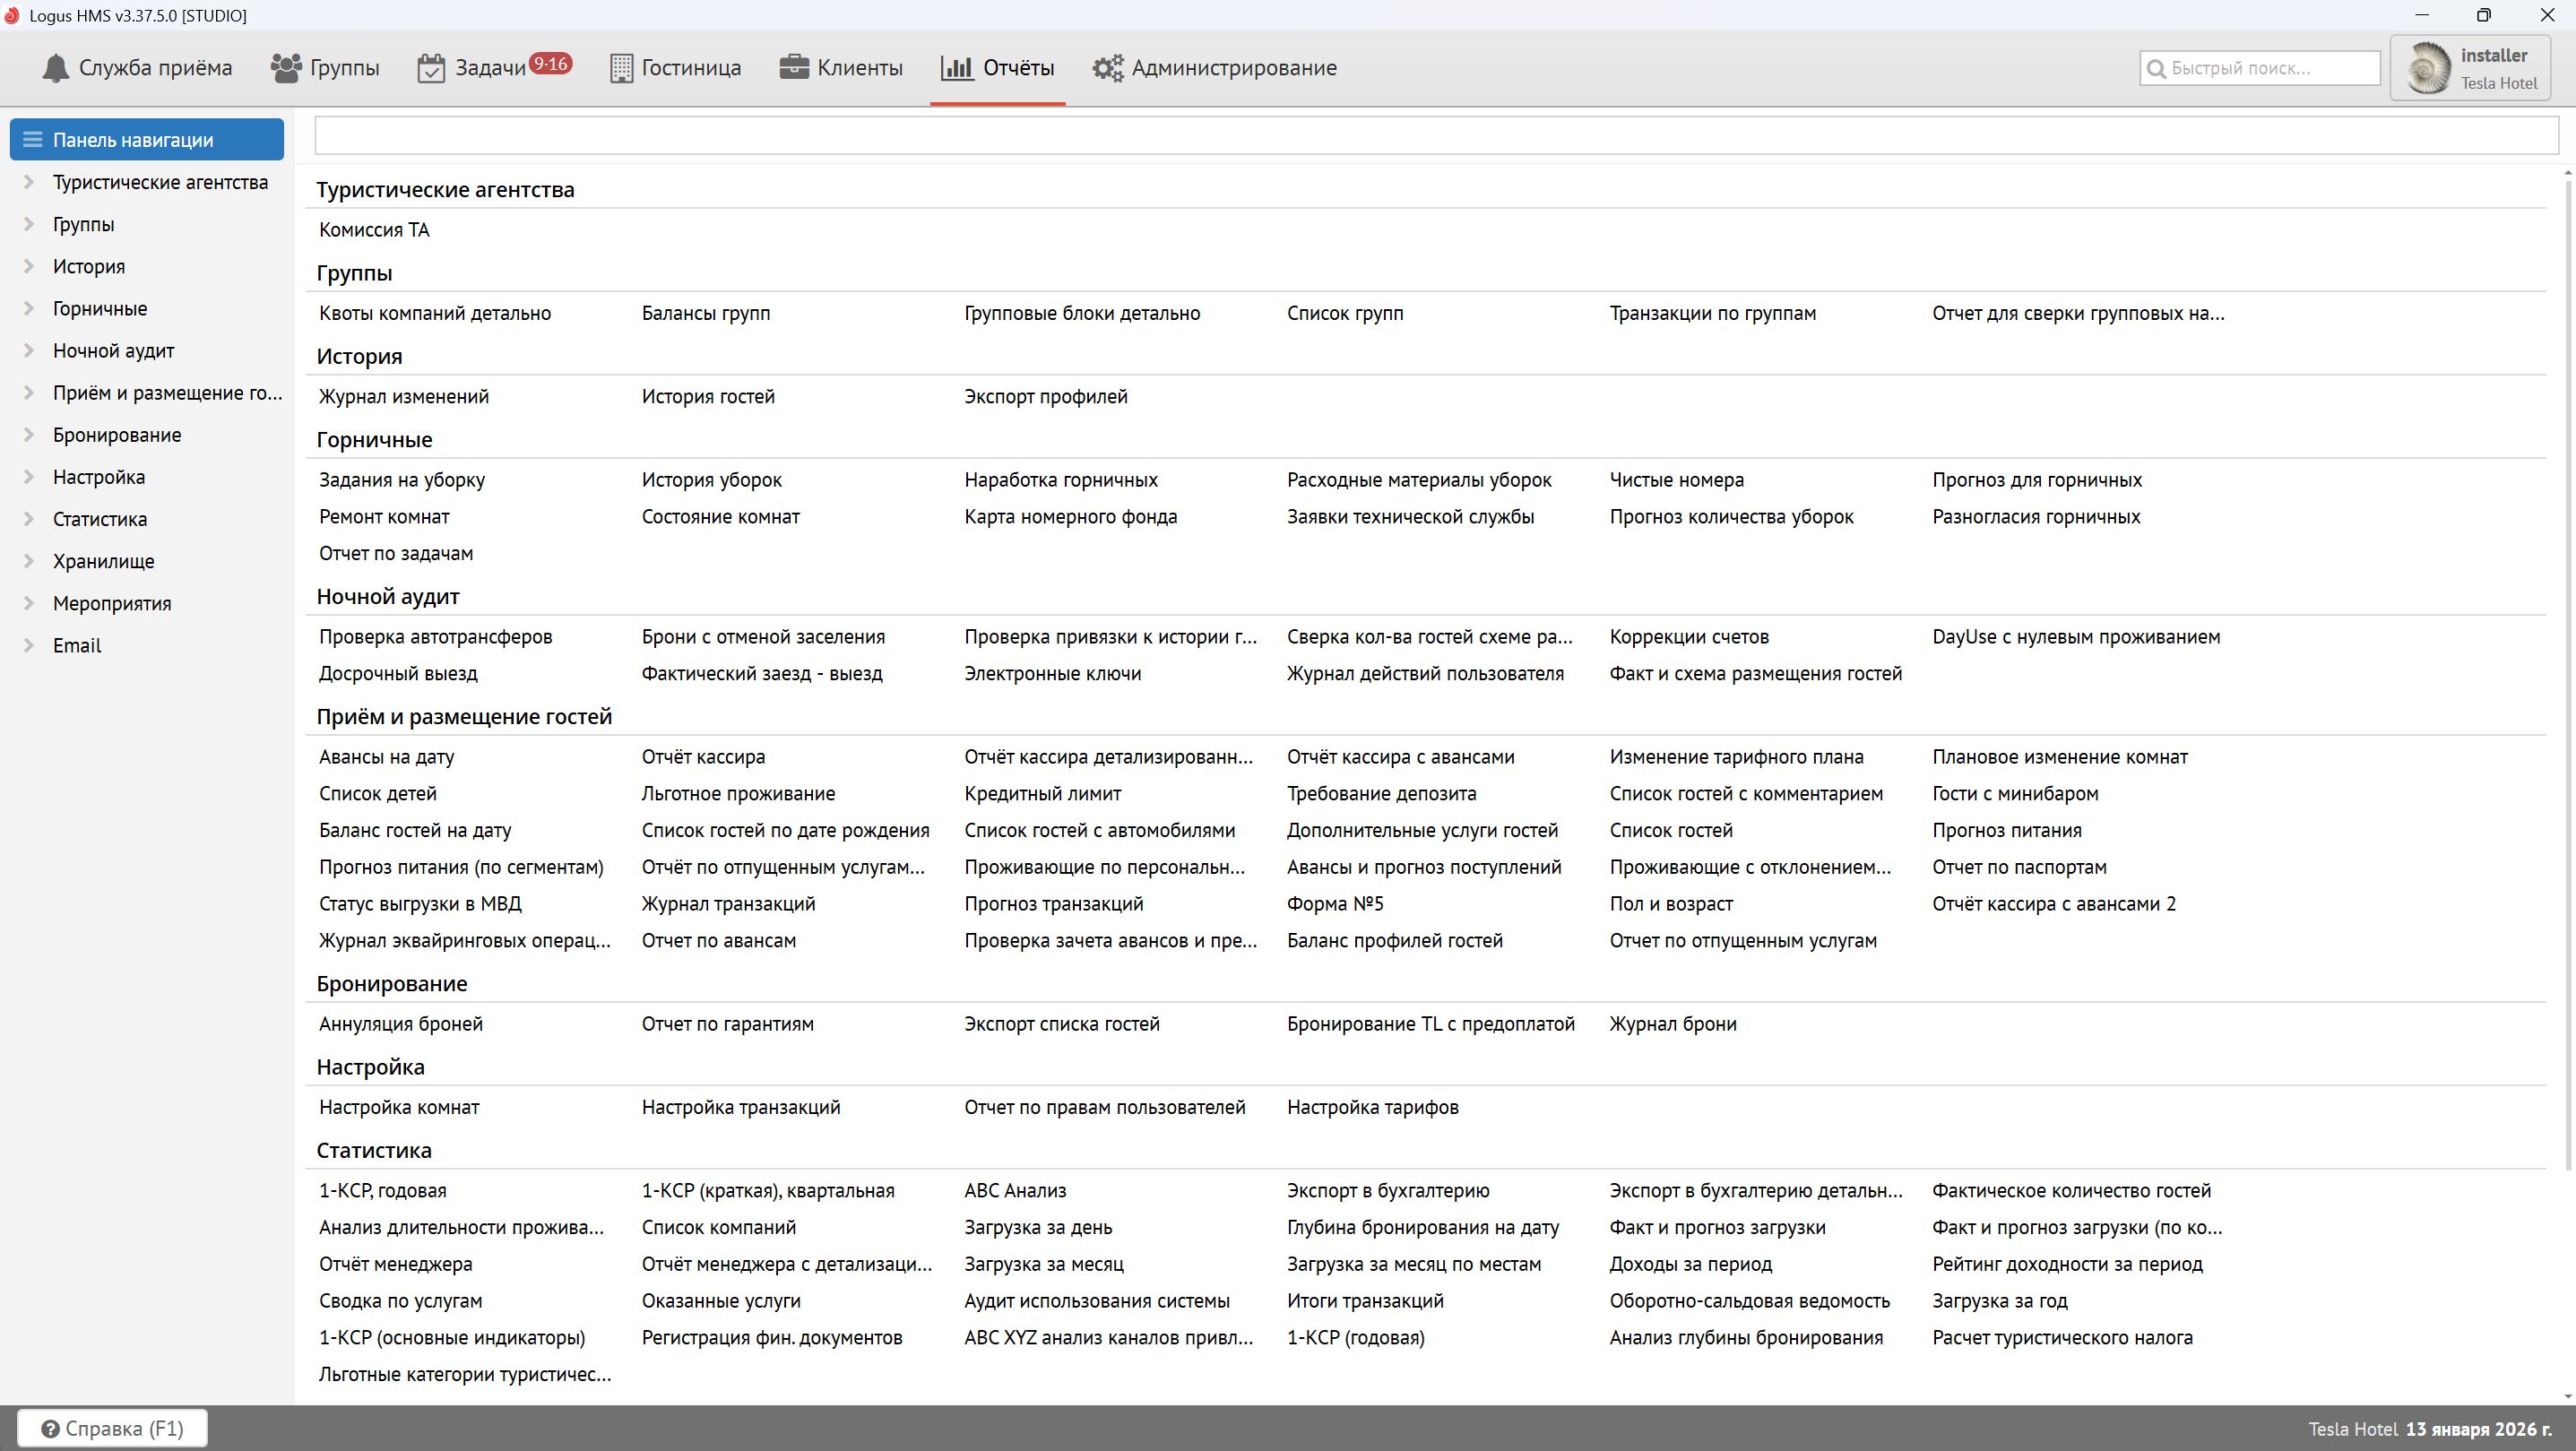
Task: Click the building icon for Гостиница
Action: click(x=621, y=68)
